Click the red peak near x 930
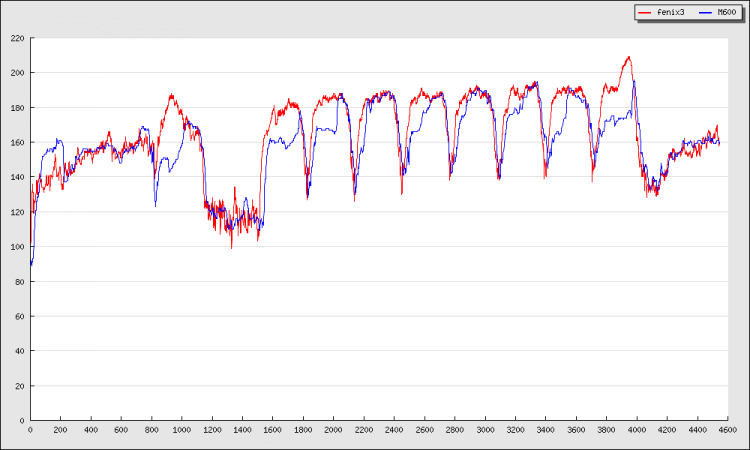Viewport: 750px width, 450px height. coord(171,96)
